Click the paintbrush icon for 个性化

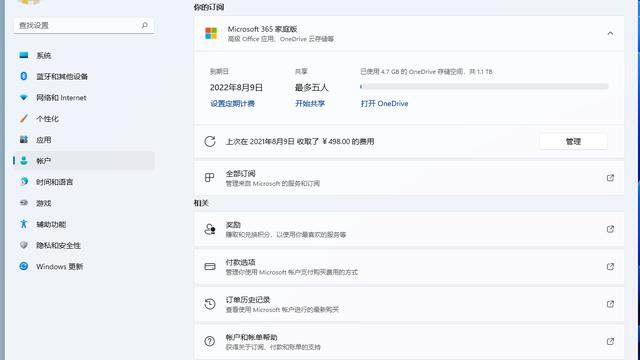coord(24,118)
